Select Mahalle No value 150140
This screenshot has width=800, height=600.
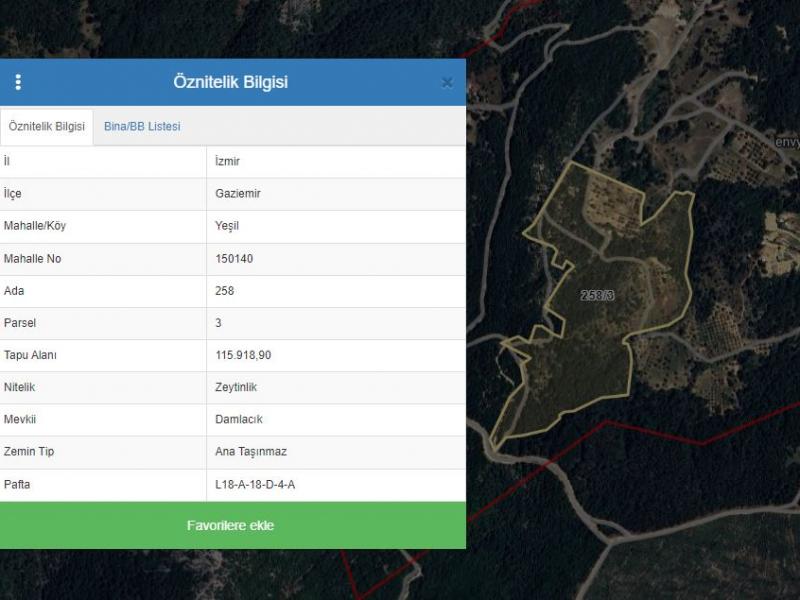[234, 259]
